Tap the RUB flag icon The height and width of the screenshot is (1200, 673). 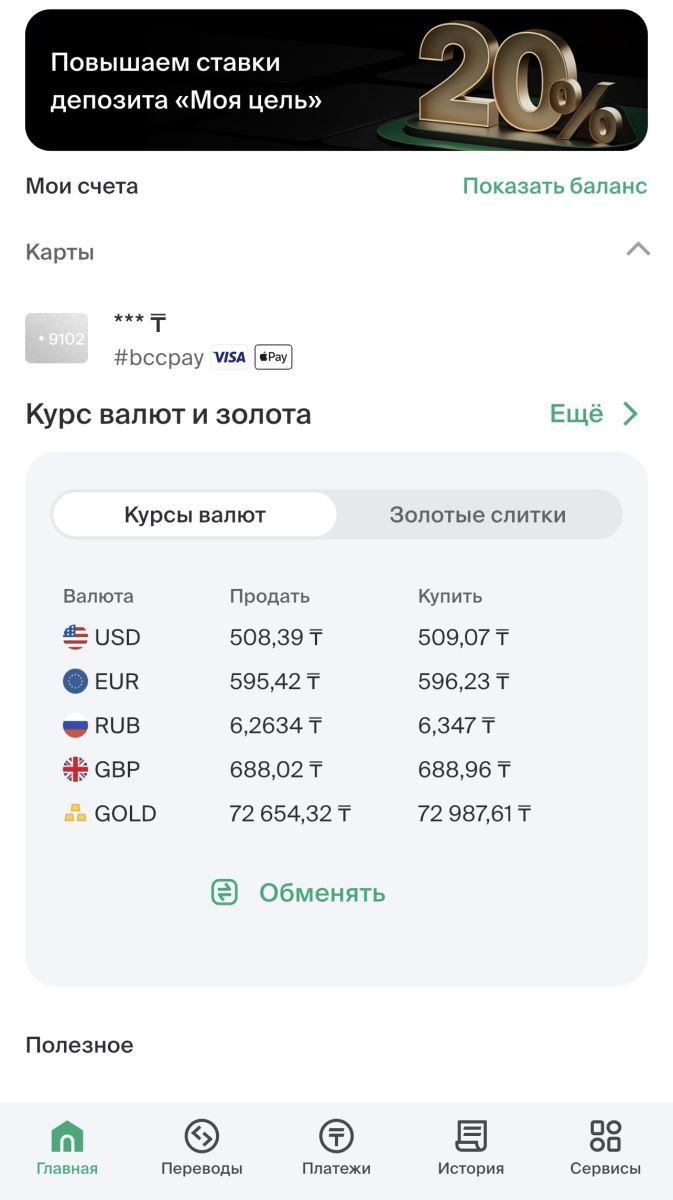pos(75,726)
